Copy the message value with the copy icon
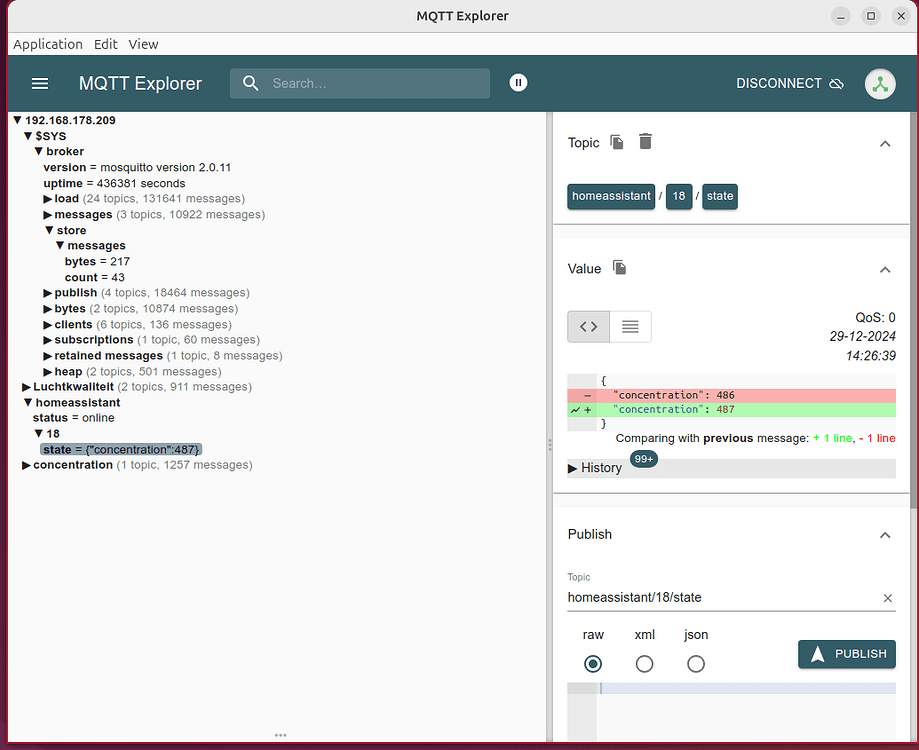 618,268
